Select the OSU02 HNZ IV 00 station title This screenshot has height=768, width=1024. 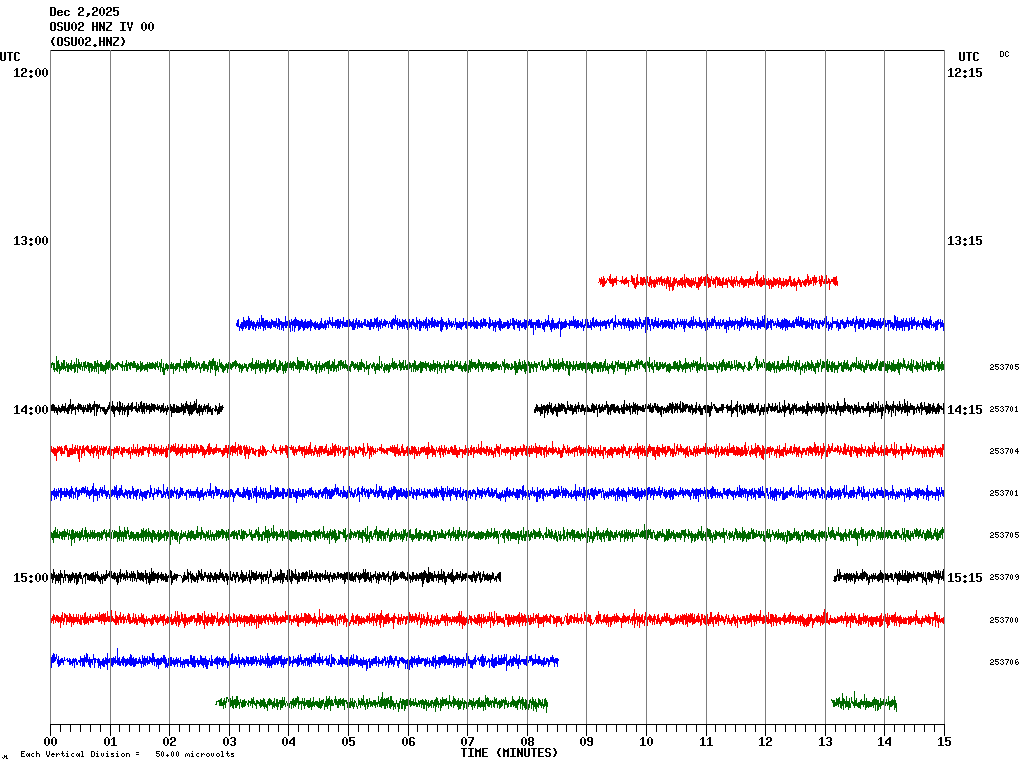tap(102, 27)
